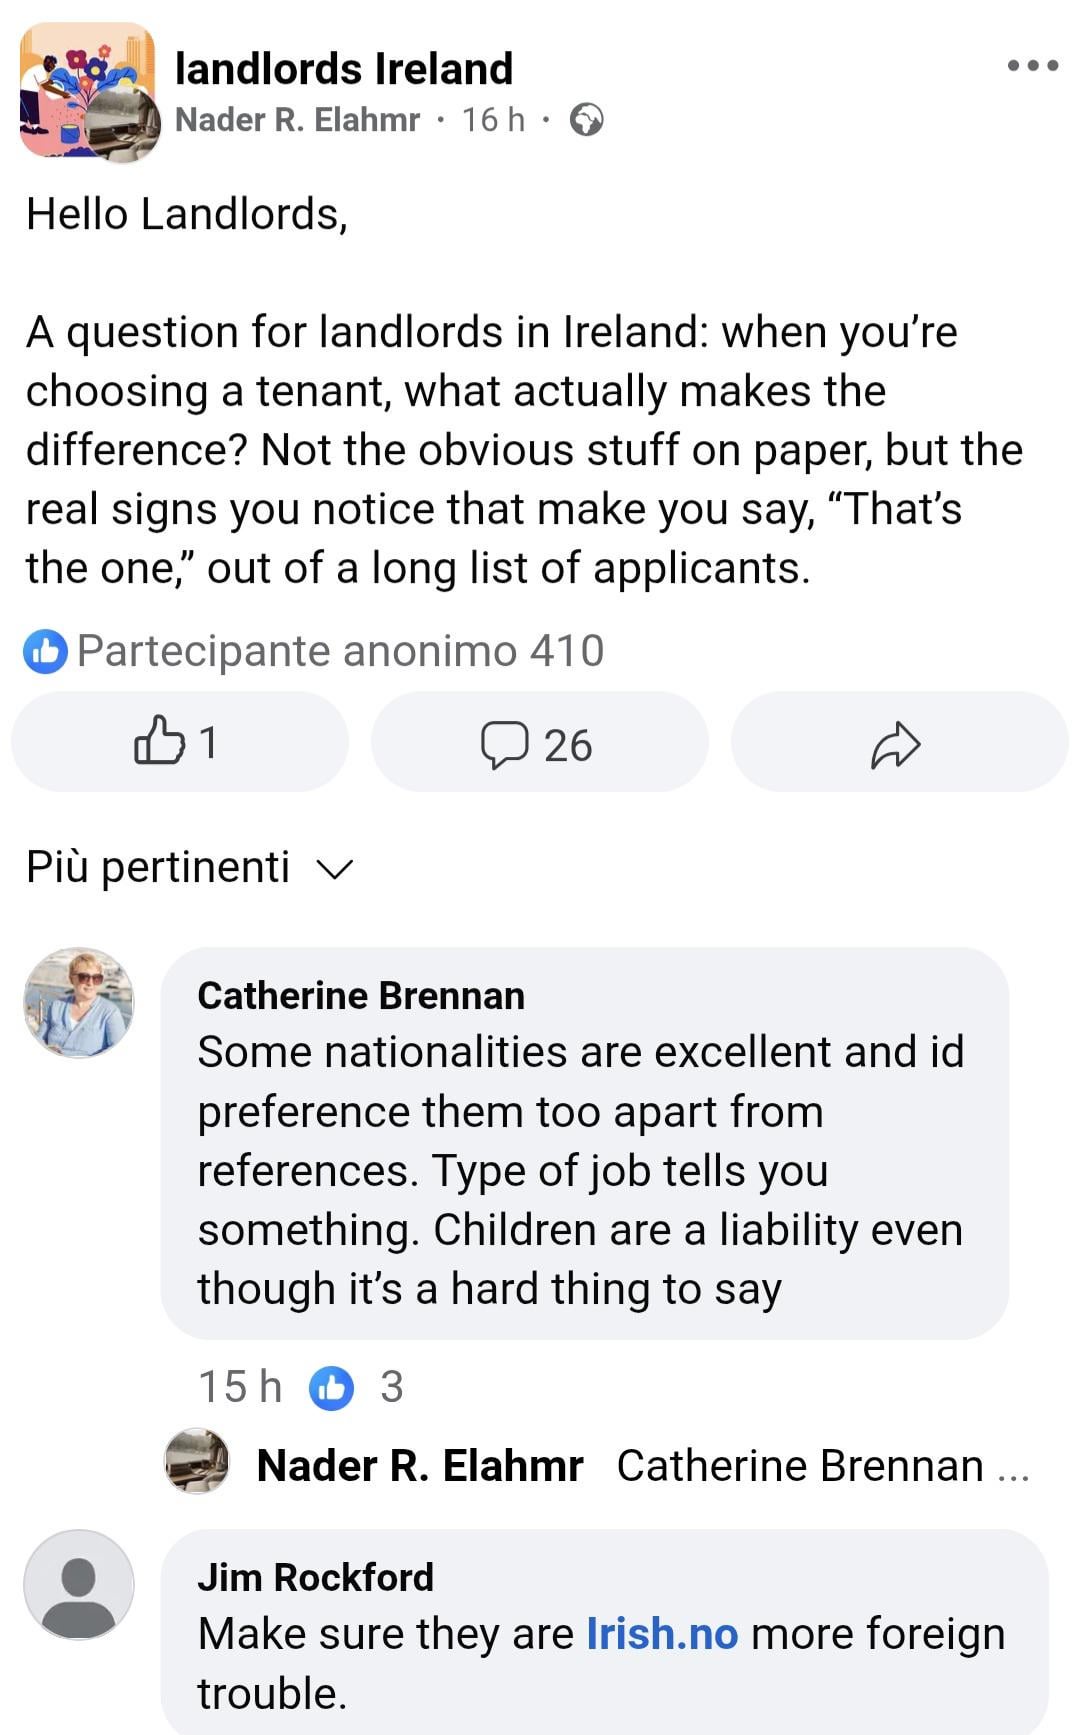Viewport: 1080px width, 1735px height.
Task: Click Jim Rockford's default avatar
Action: tap(79, 1584)
